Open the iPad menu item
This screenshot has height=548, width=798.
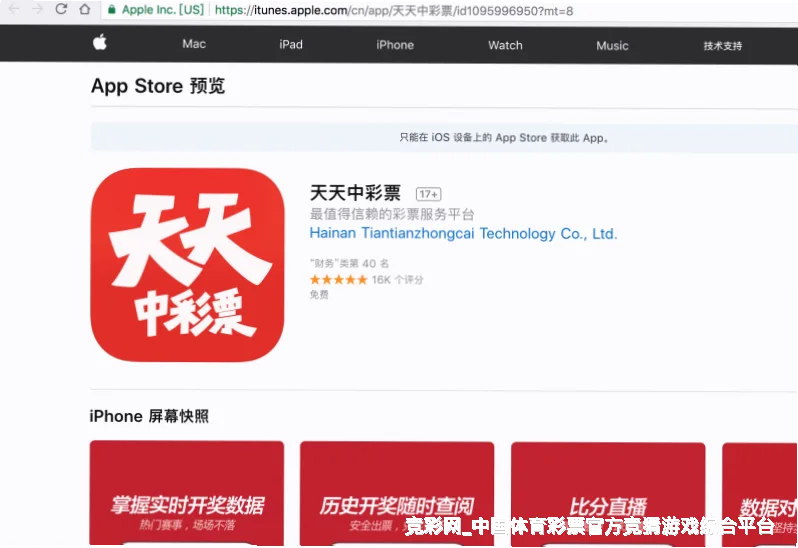click(291, 44)
